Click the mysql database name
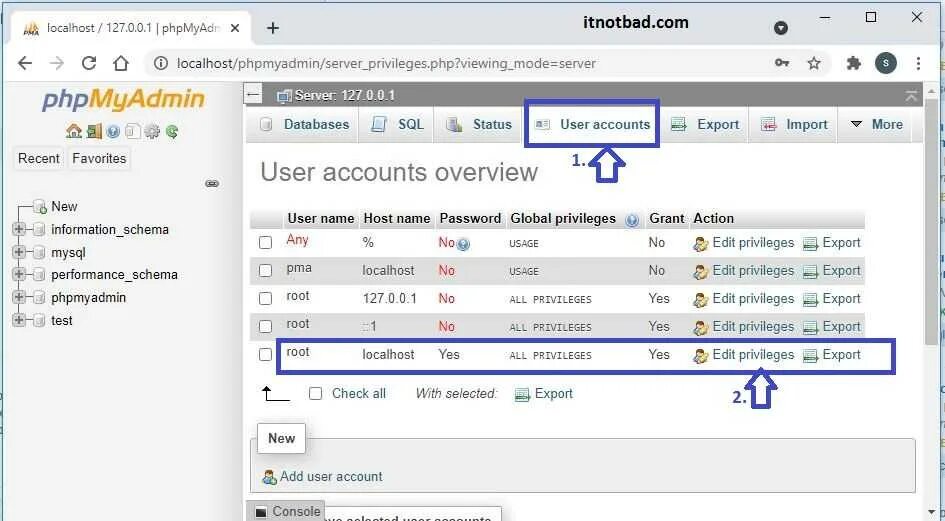This screenshot has width=945, height=521. coord(68,252)
